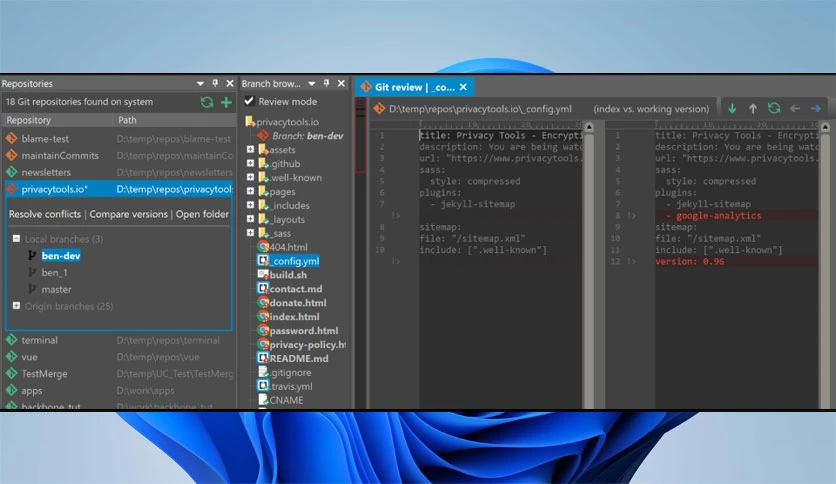
Task: Expand the _includes folder
Action: click(x=250, y=205)
